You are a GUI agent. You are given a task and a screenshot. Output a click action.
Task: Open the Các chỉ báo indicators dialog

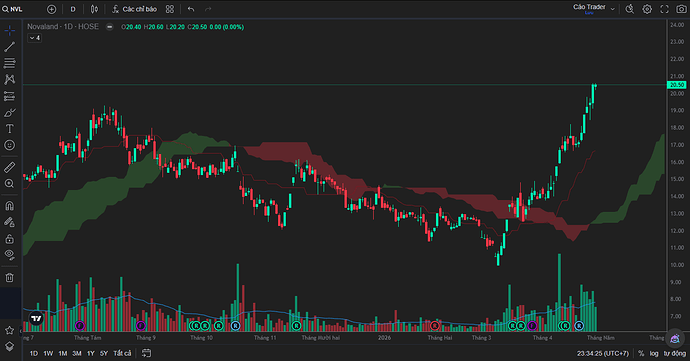[x=135, y=9]
